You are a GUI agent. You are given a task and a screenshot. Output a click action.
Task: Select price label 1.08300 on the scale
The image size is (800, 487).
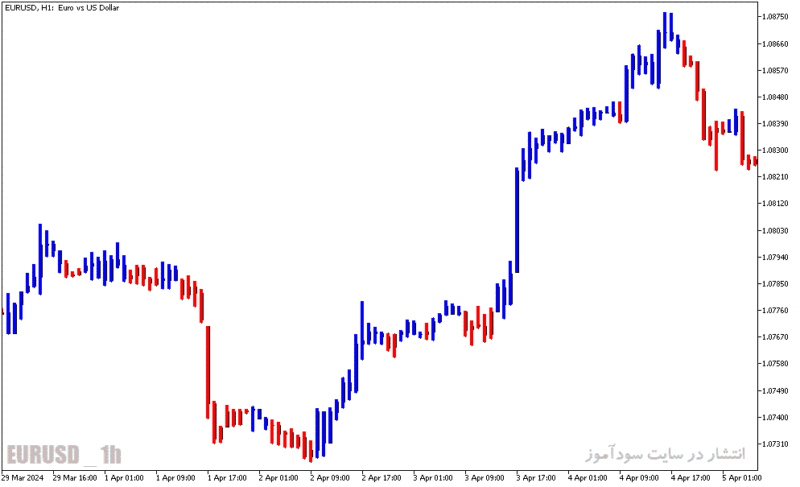[x=775, y=150]
